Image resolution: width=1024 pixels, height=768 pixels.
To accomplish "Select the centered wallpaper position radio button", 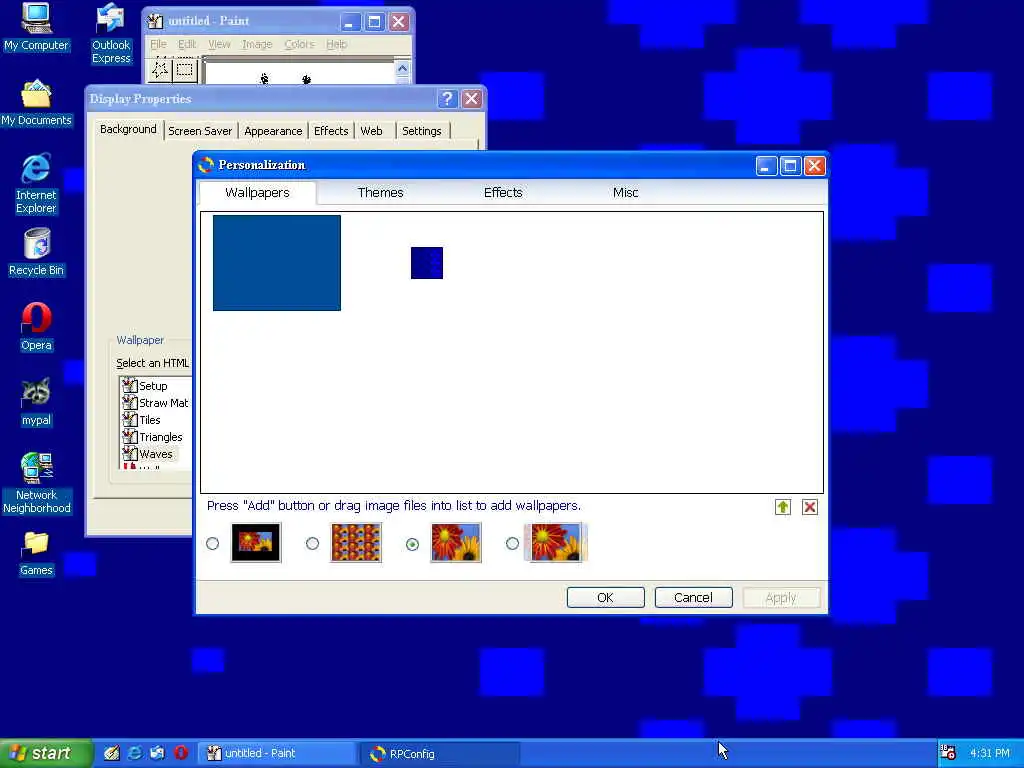I will click(x=212, y=543).
